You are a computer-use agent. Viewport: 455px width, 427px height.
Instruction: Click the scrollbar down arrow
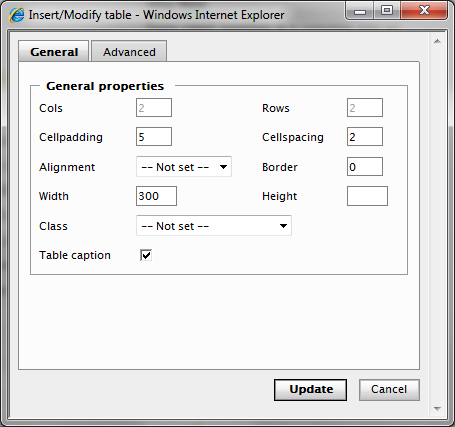(x=437, y=409)
